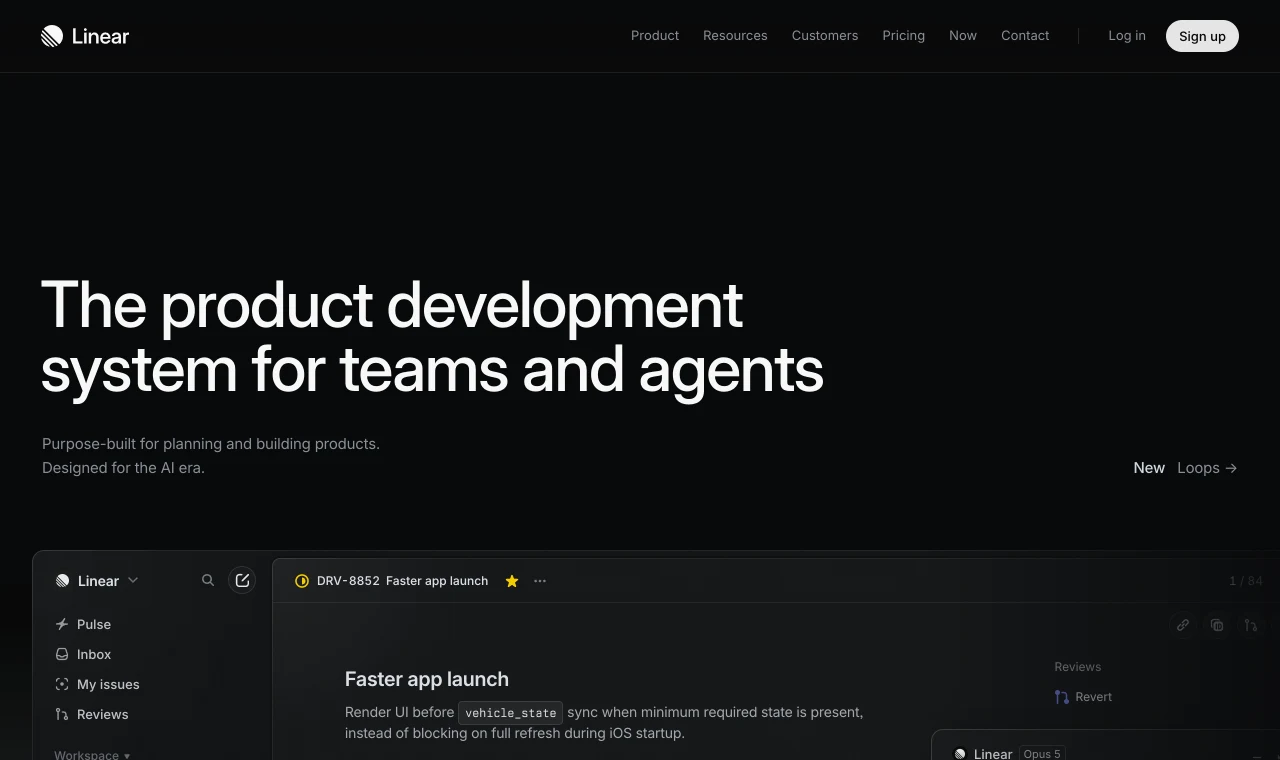Click the compose new issue icon

click(x=242, y=580)
